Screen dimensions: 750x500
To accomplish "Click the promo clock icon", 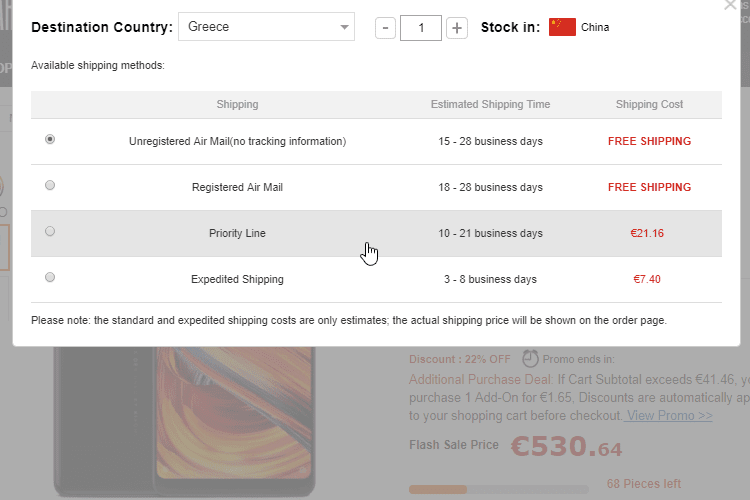I will pos(530,358).
